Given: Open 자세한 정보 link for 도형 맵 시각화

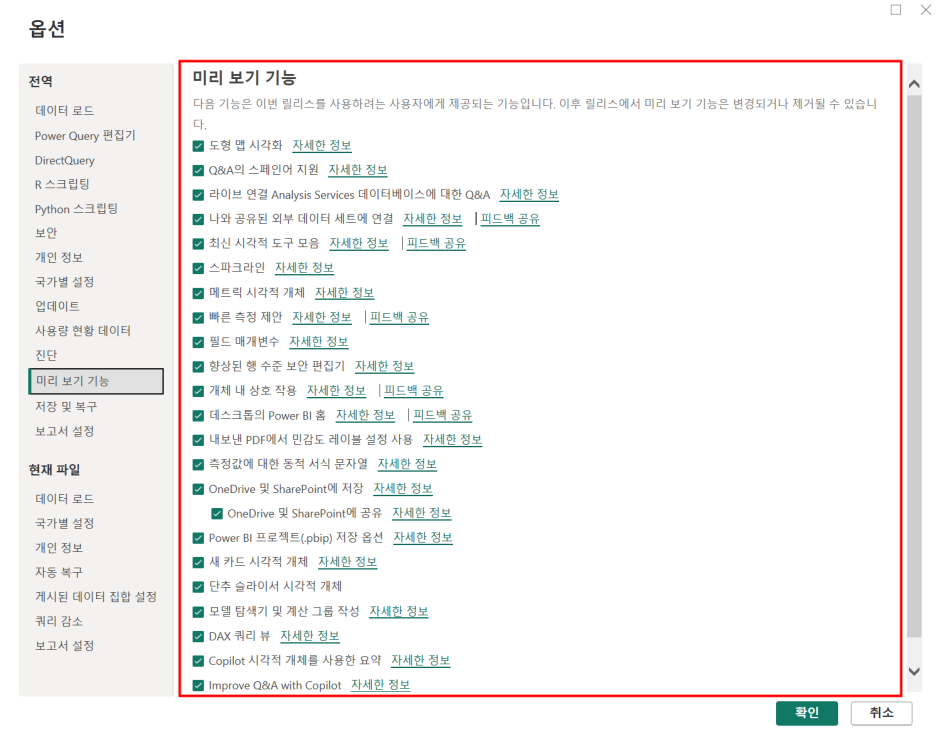Looking at the screenshot, I should 322,146.
